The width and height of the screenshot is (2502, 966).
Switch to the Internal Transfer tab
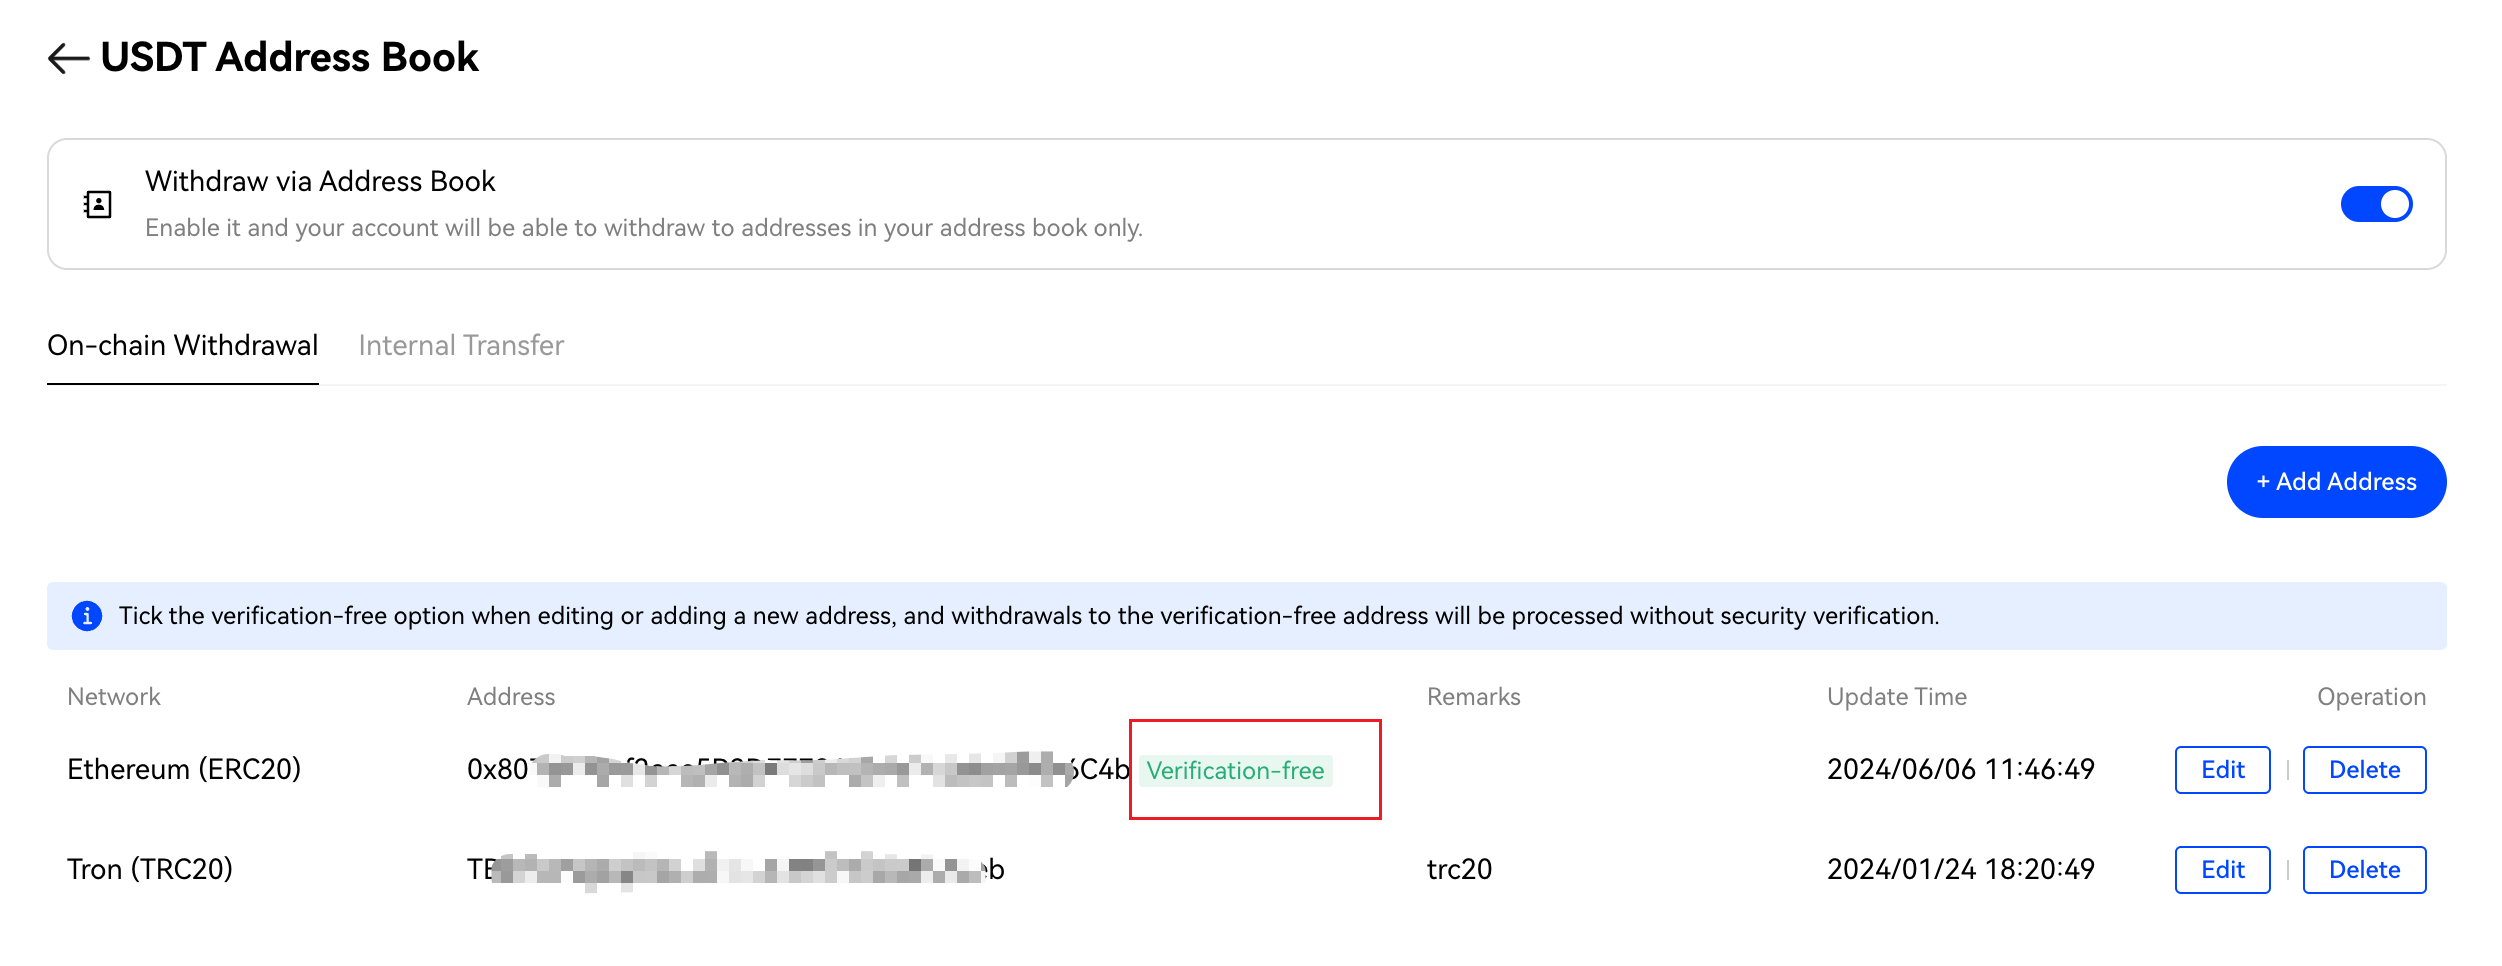click(461, 346)
